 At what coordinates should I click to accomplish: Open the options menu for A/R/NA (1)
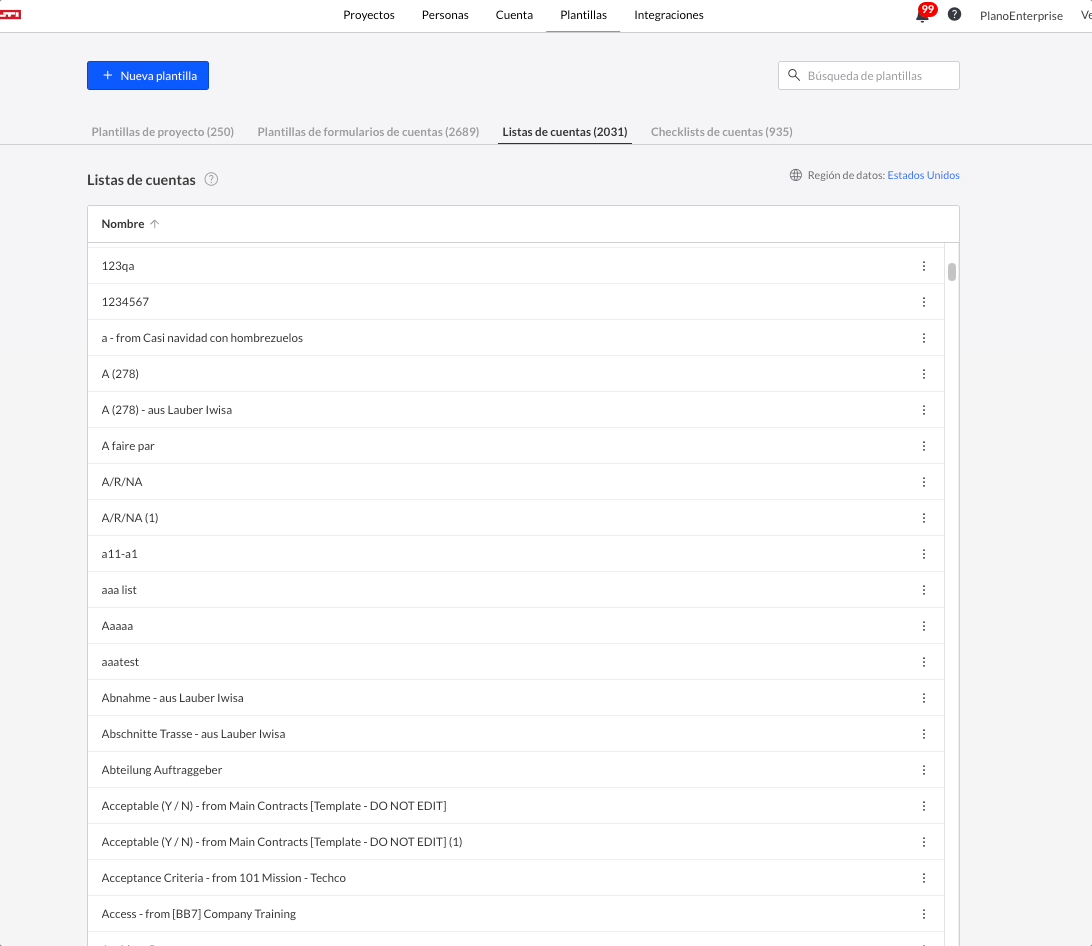pos(923,518)
